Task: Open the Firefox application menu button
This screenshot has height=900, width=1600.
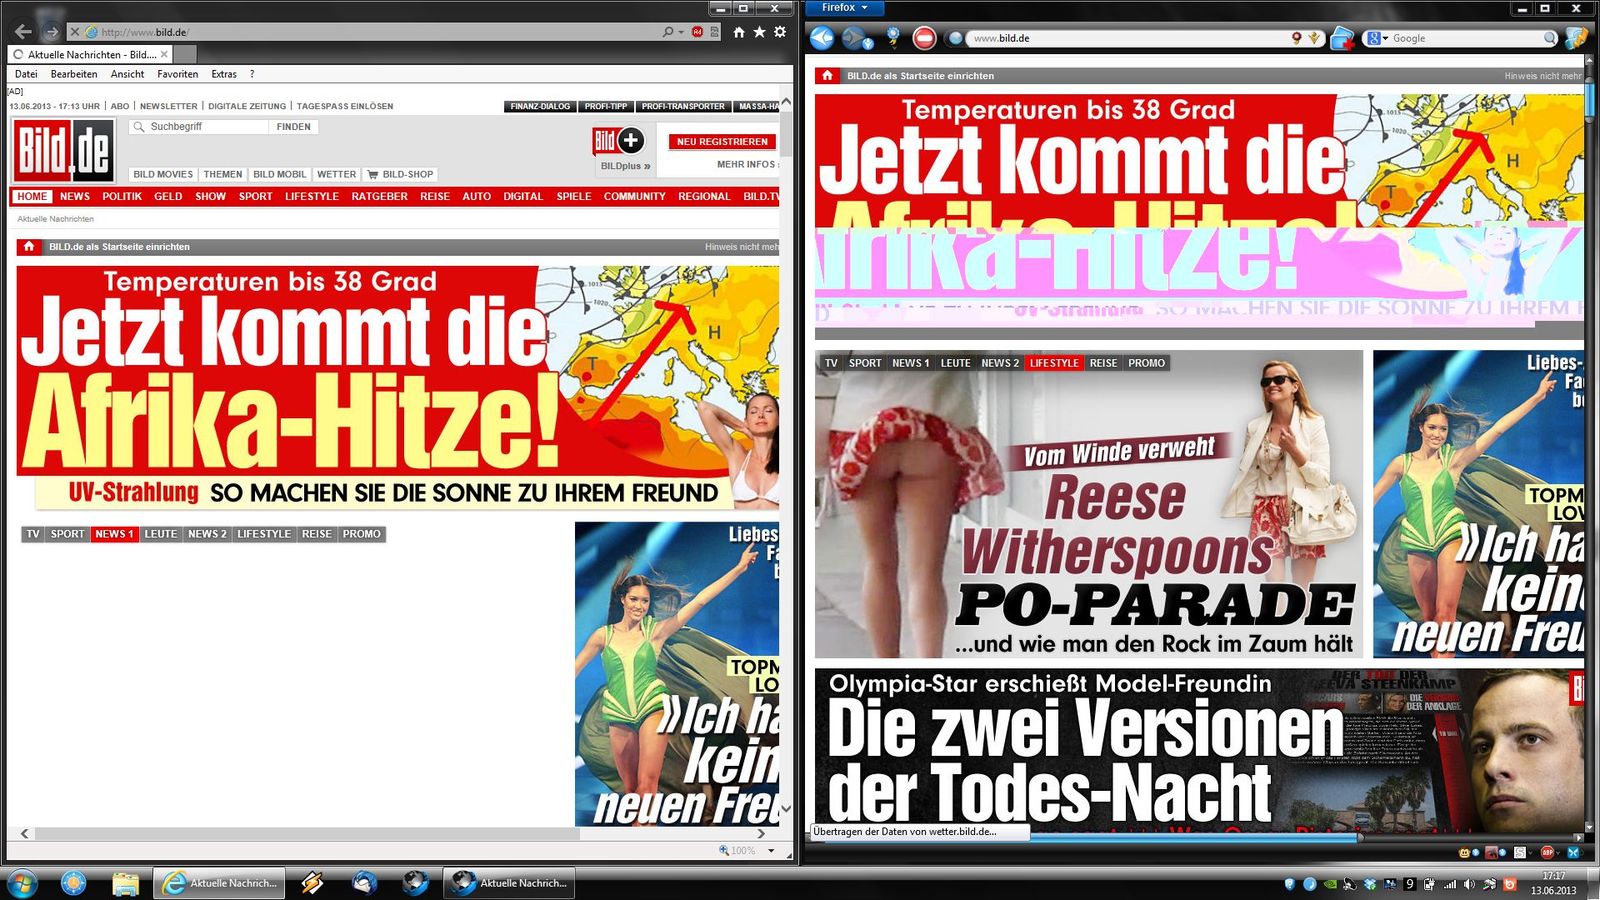Action: tap(844, 8)
